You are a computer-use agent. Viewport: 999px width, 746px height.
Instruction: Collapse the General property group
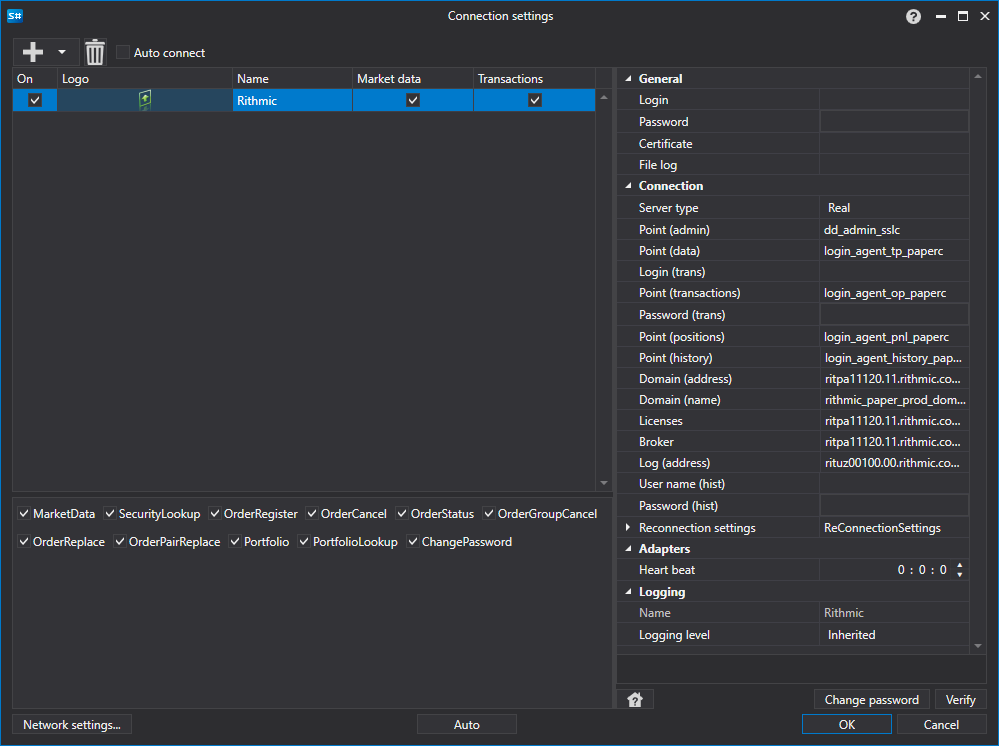coord(628,79)
